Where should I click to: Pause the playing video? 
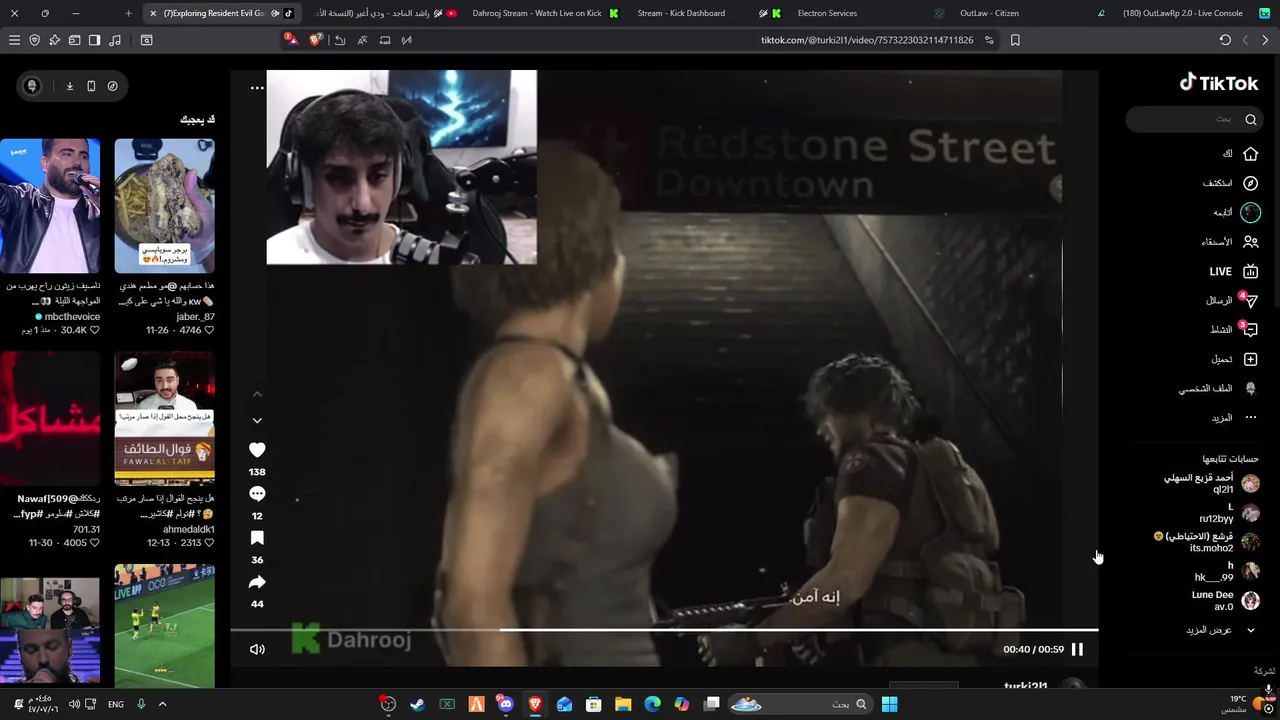[1077, 649]
